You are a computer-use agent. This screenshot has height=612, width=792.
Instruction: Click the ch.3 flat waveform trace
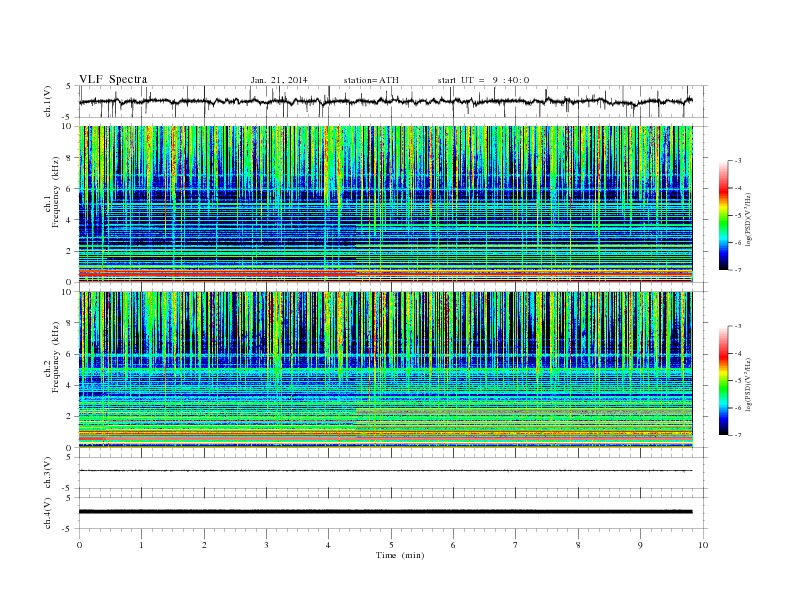[385, 471]
